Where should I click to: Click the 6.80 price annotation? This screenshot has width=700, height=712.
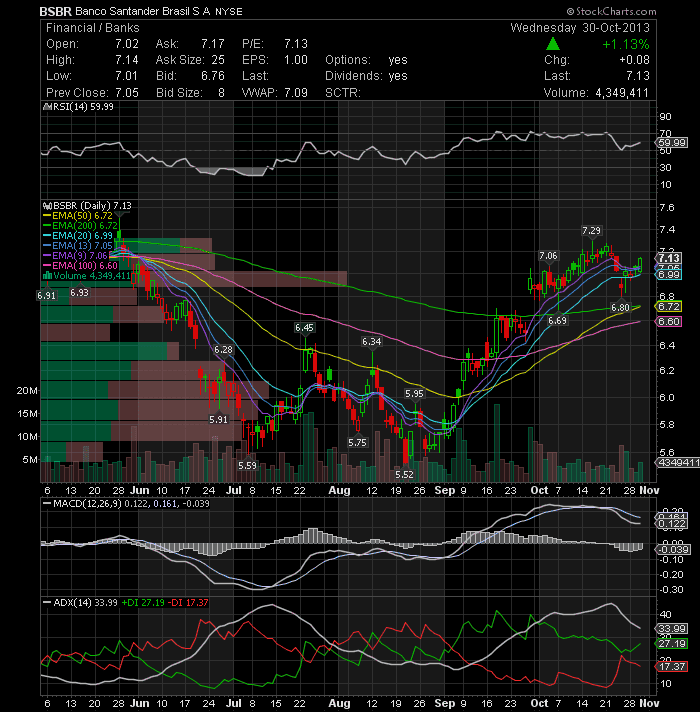tap(621, 308)
